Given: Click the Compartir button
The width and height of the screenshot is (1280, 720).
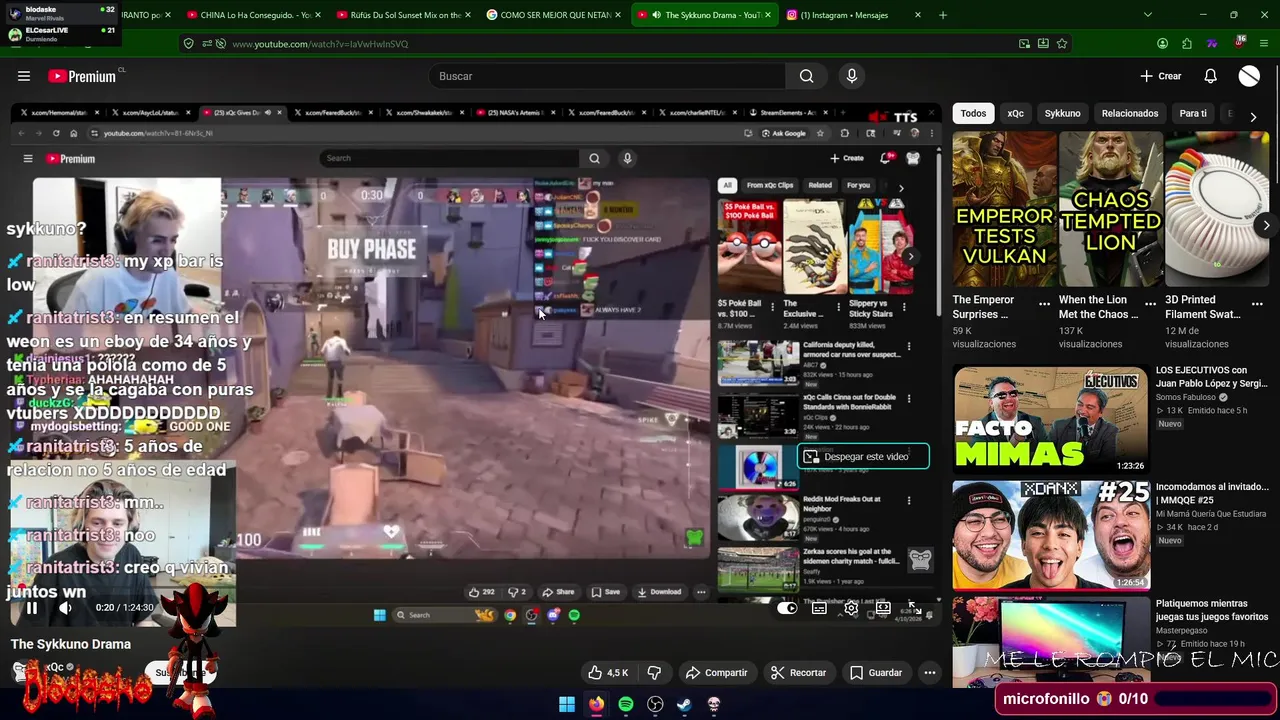Looking at the screenshot, I should [x=716, y=673].
